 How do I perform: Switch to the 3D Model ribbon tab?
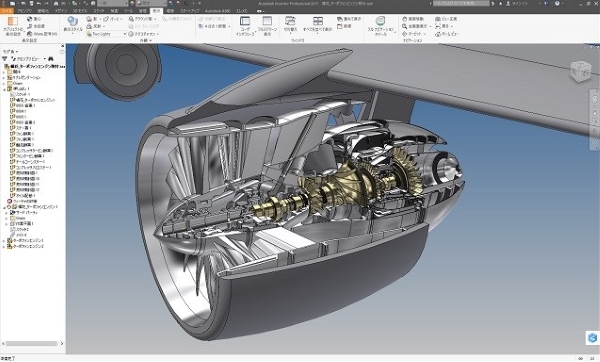click(80, 11)
